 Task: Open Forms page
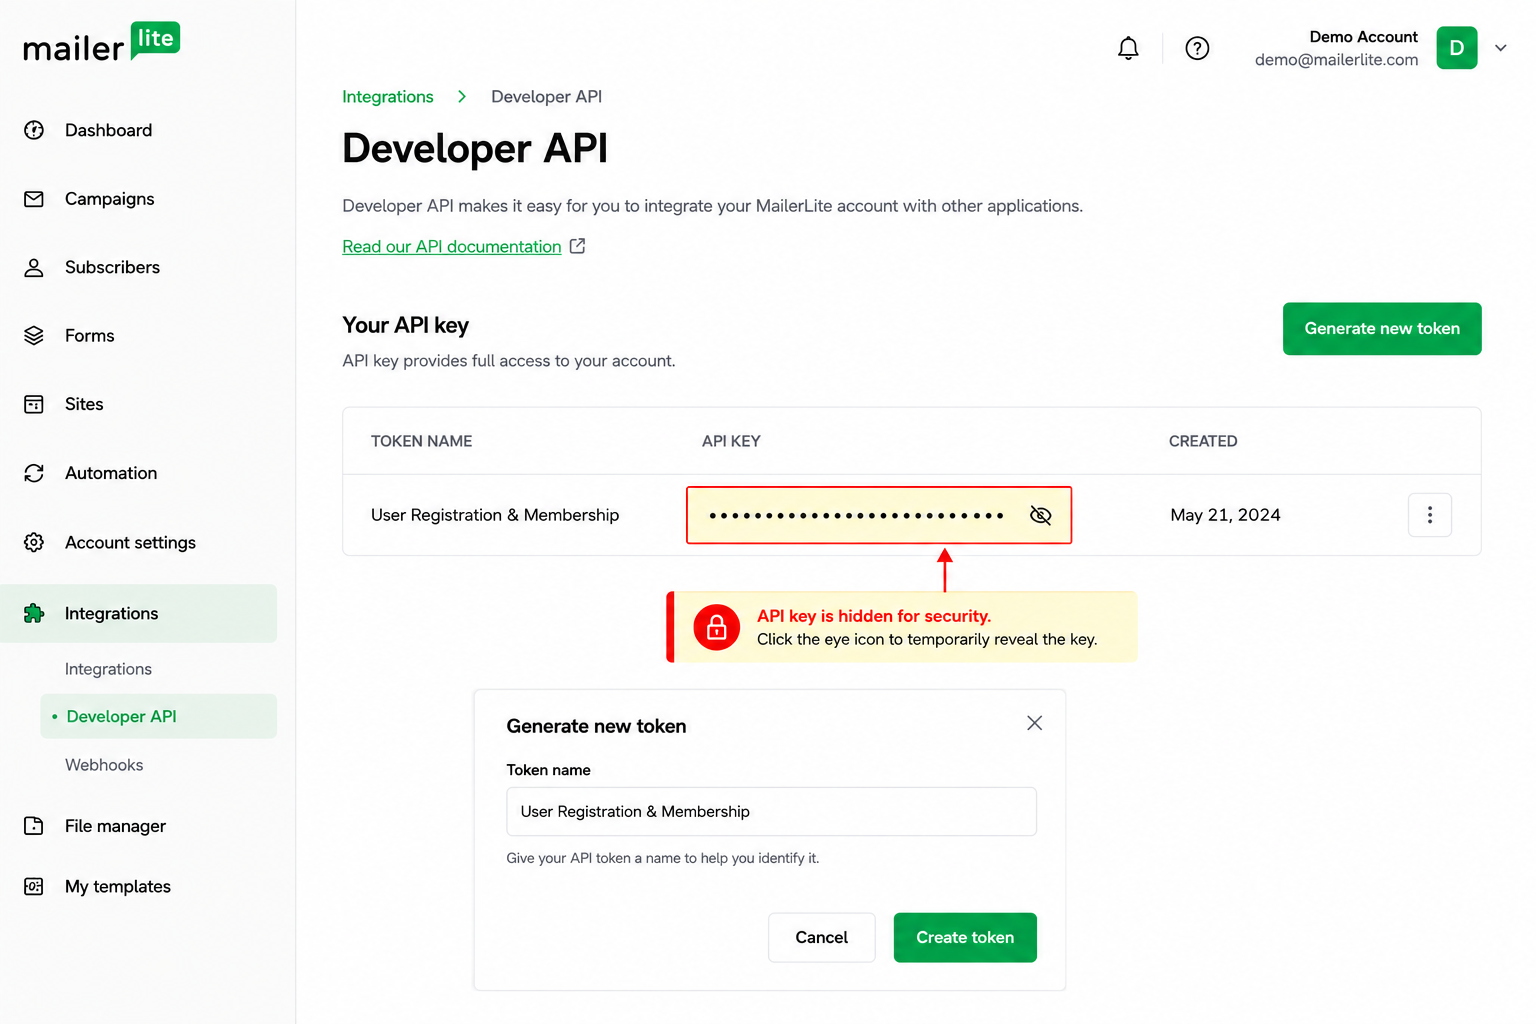[89, 336]
